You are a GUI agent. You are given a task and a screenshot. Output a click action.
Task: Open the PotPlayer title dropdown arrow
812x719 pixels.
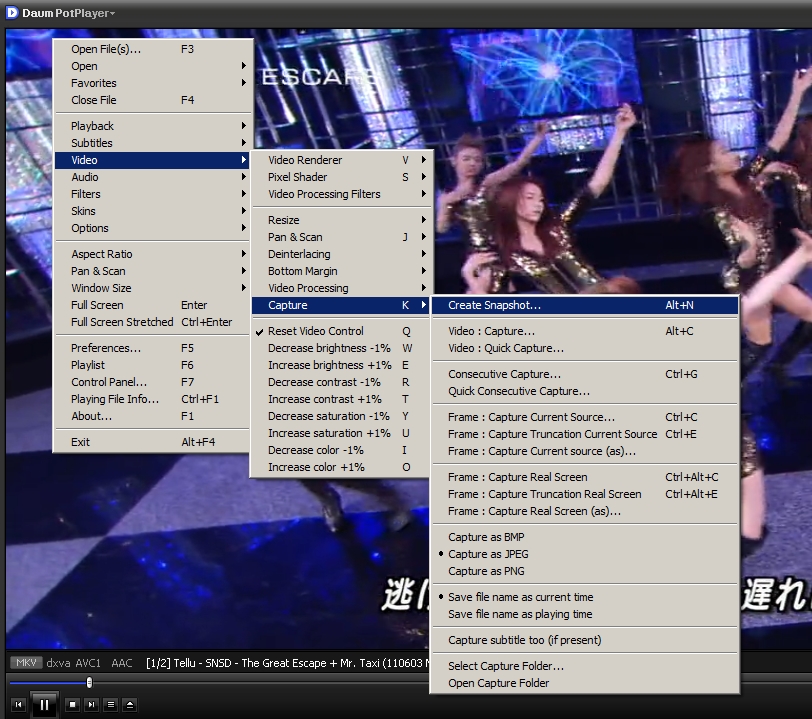tap(112, 14)
